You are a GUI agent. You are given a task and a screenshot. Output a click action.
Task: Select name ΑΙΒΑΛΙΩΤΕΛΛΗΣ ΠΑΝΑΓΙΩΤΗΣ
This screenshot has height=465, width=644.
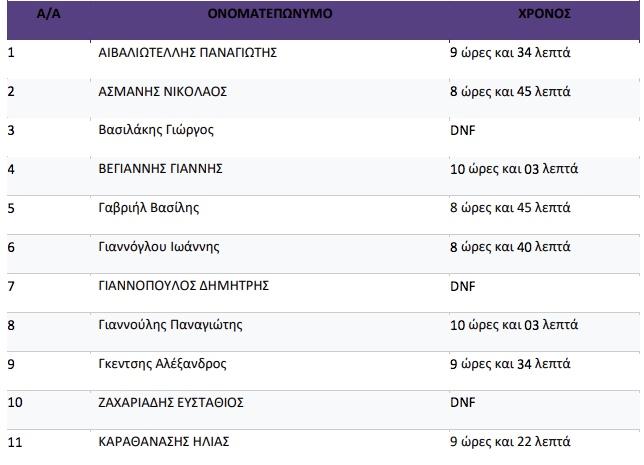point(187,53)
